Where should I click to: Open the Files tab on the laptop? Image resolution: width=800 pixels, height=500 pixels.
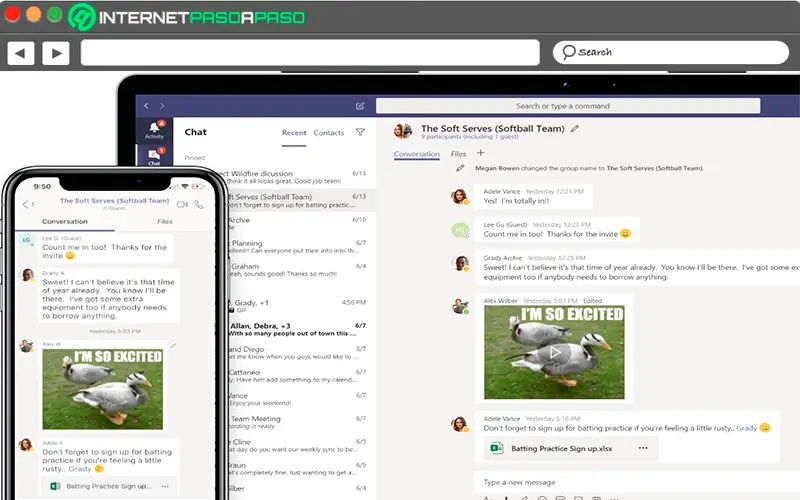coord(458,154)
